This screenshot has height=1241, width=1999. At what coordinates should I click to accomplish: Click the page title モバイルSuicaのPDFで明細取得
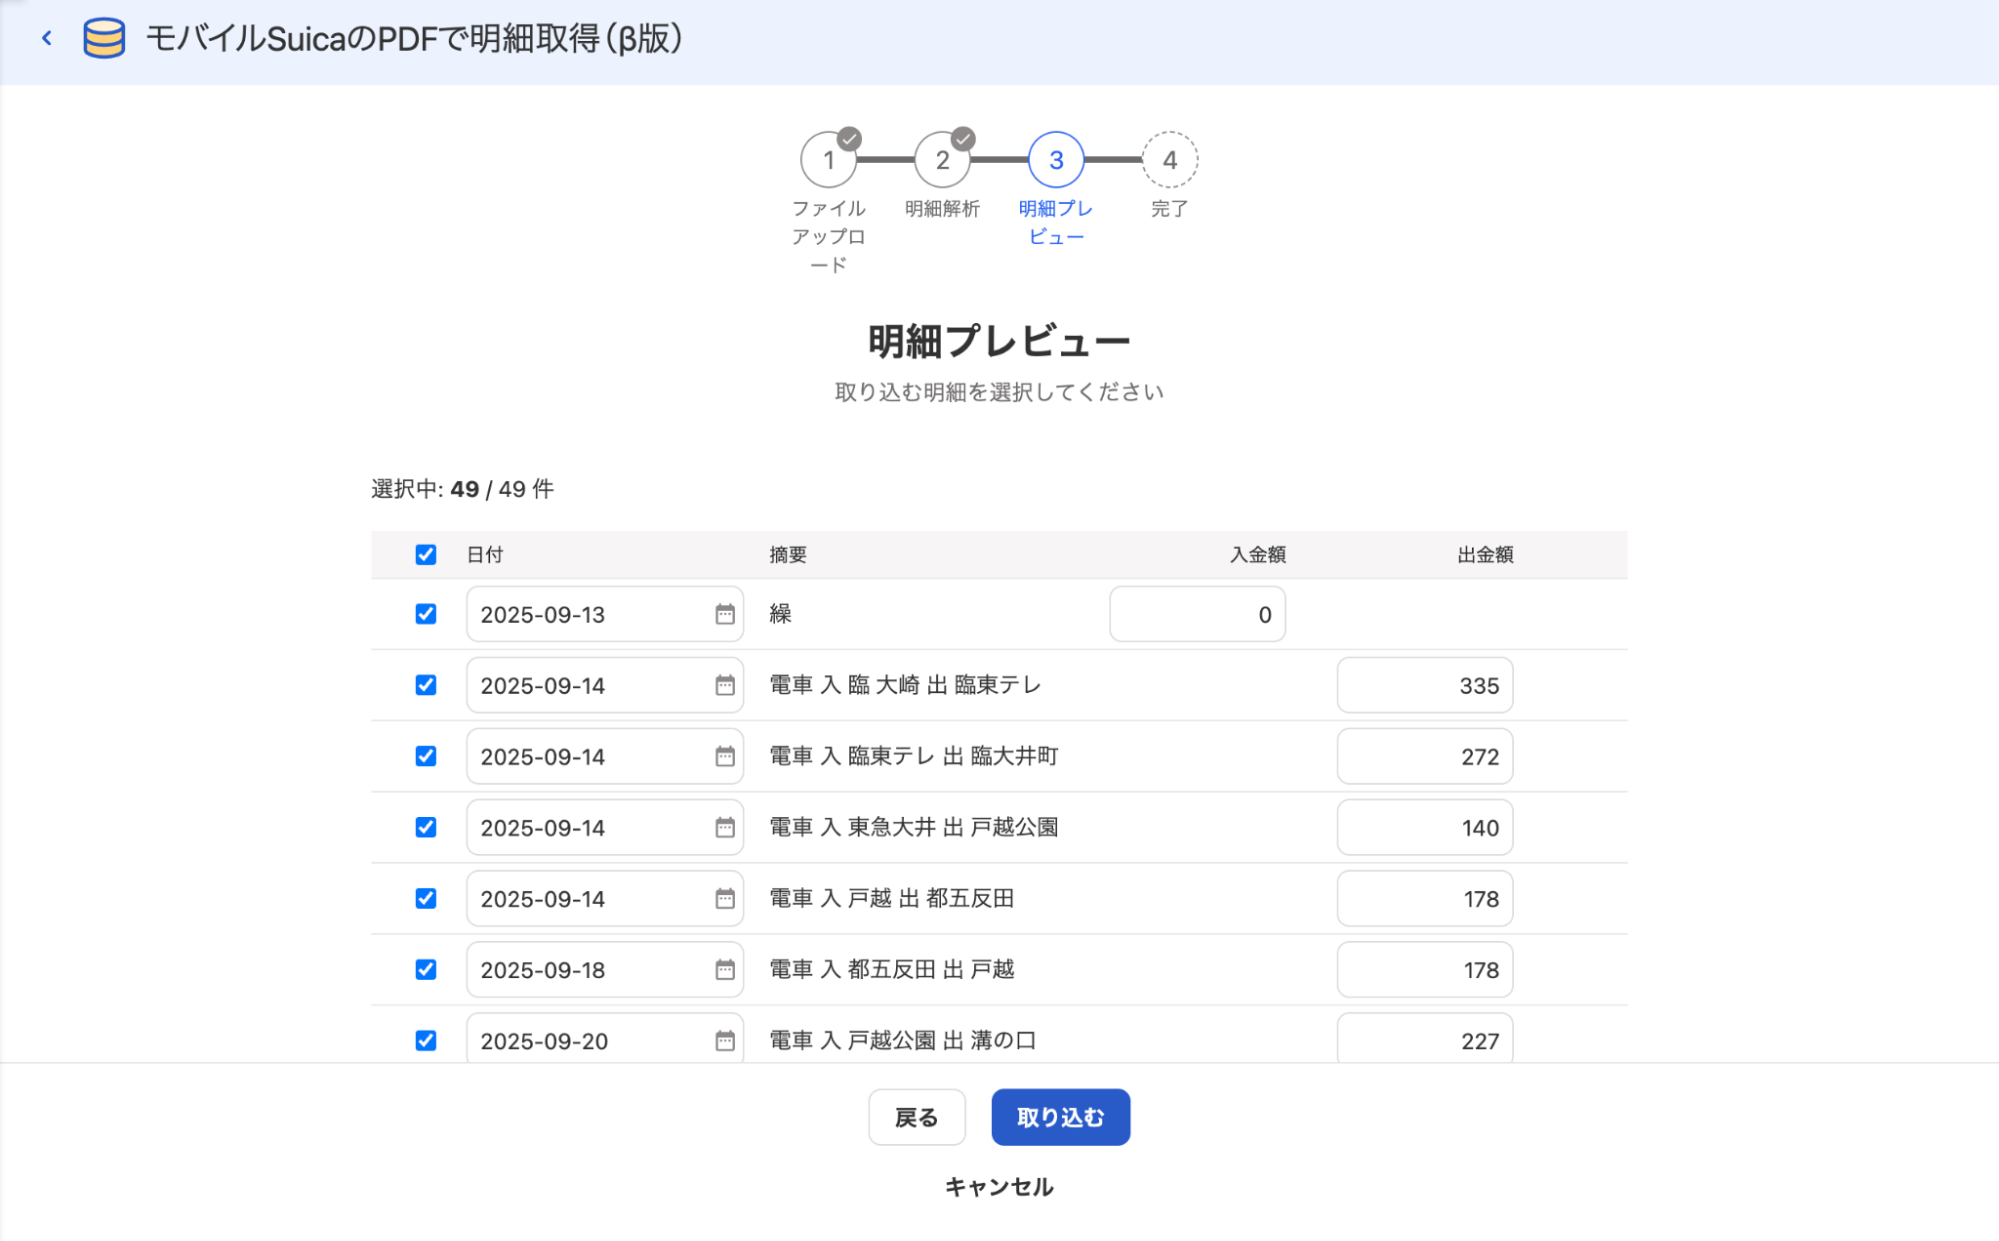(x=414, y=38)
